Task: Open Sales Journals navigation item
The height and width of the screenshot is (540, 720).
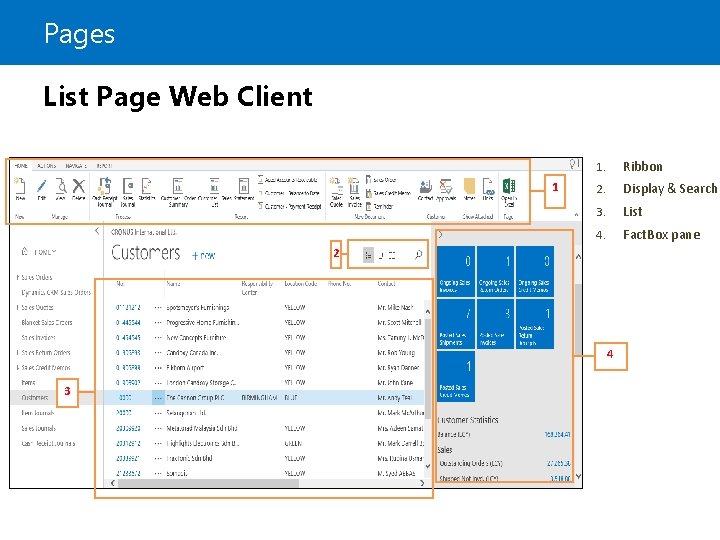Action: [x=39, y=428]
